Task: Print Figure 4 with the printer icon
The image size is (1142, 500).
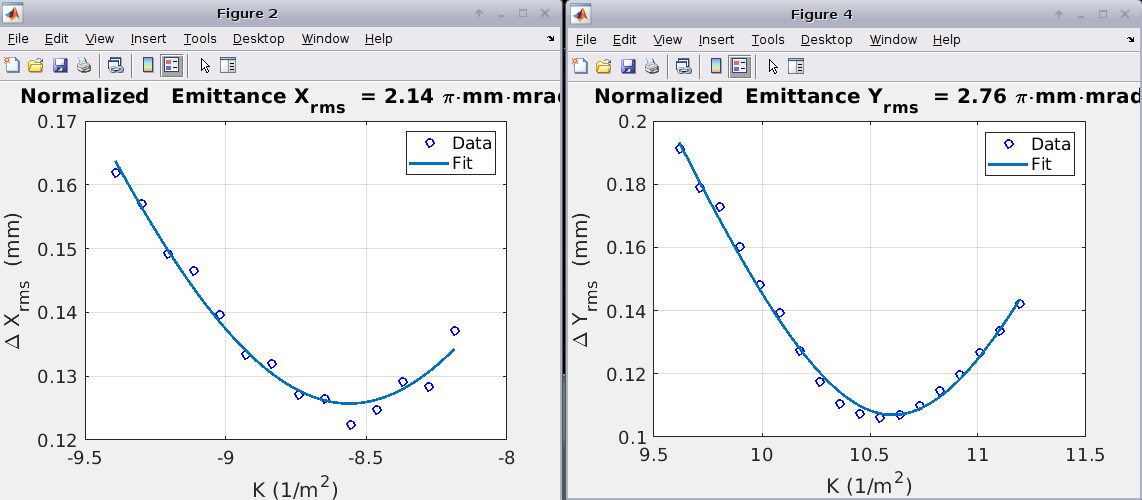Action: pos(652,66)
